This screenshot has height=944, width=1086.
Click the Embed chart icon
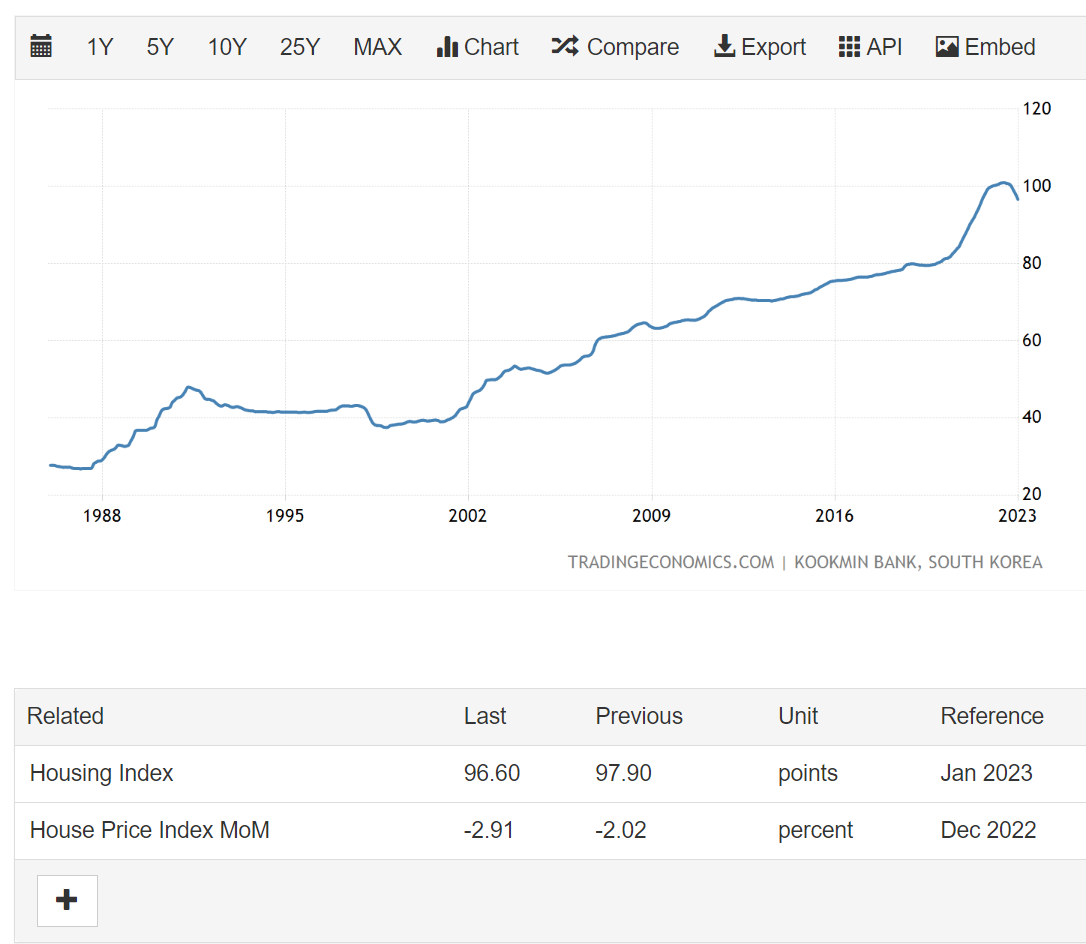pyautogui.click(x=984, y=46)
